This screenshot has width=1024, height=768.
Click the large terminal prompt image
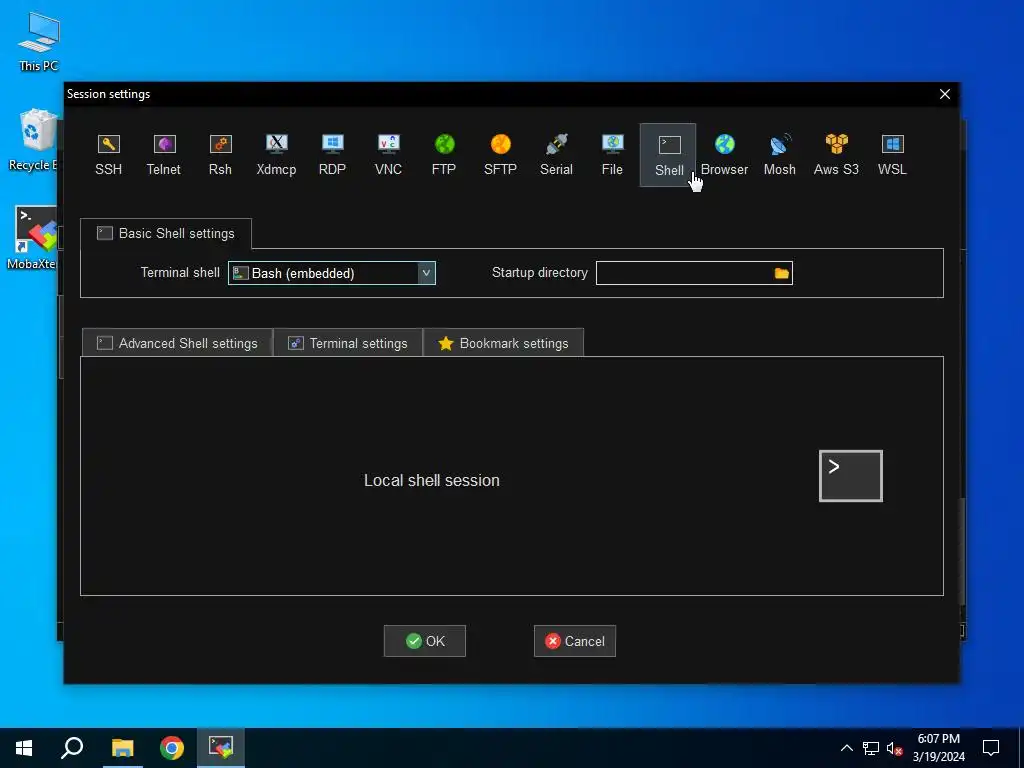point(851,476)
